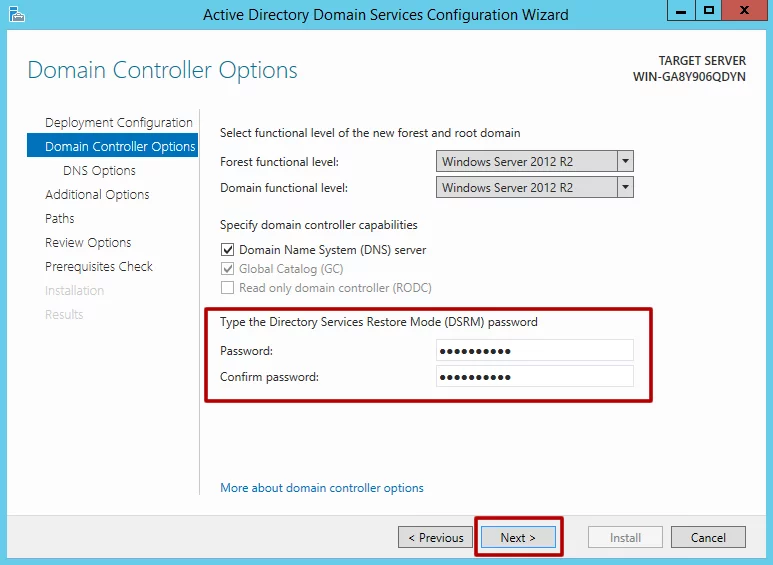773x565 pixels.
Task: Click Read only domain controller (RODC) checkbox
Action: point(227,288)
